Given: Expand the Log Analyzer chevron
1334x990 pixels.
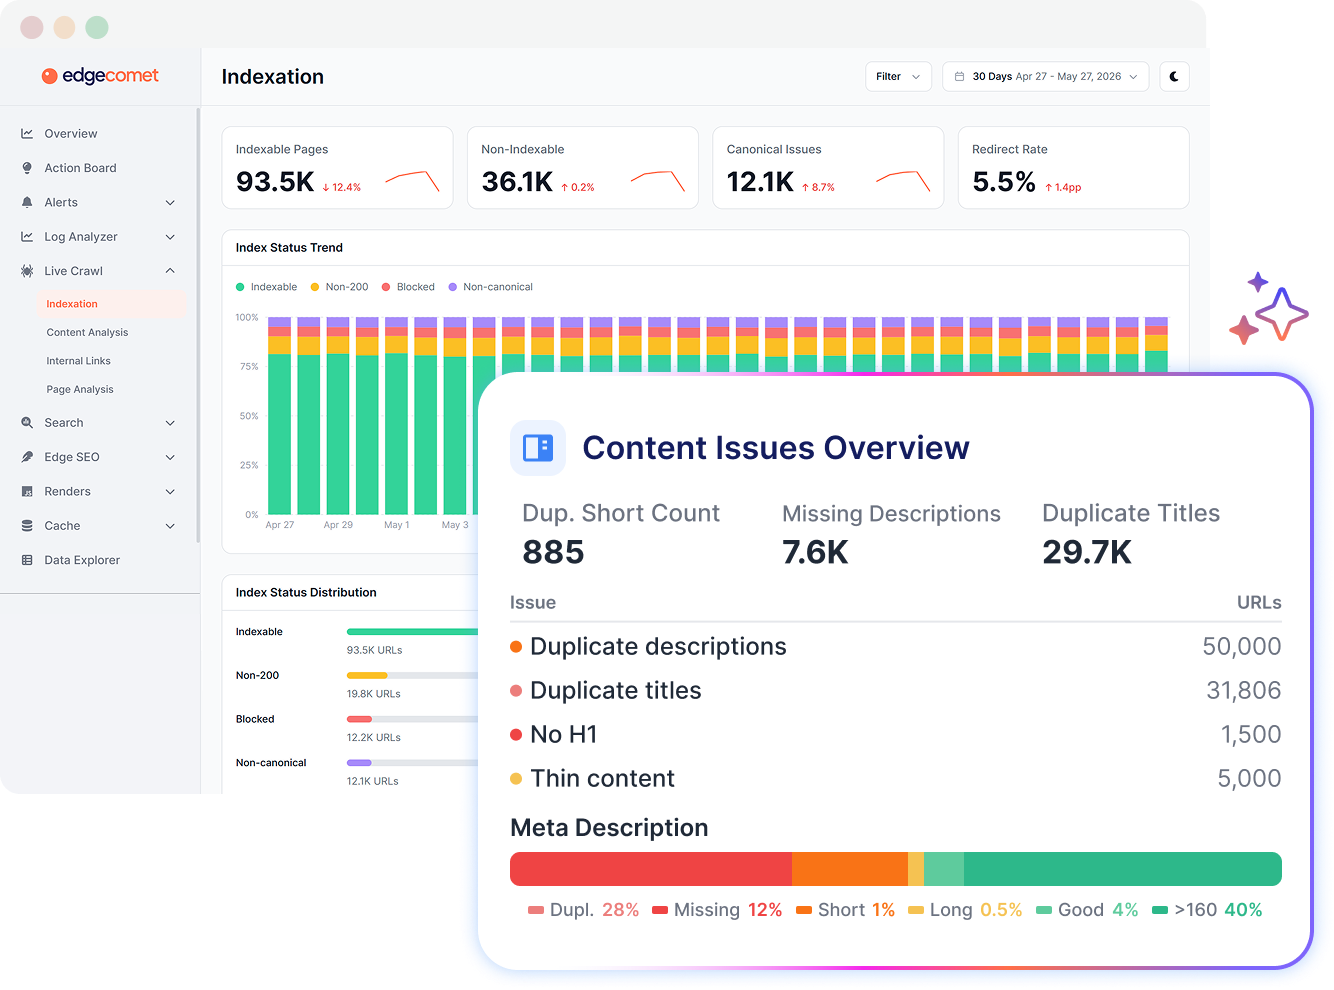Looking at the screenshot, I should [x=170, y=237].
